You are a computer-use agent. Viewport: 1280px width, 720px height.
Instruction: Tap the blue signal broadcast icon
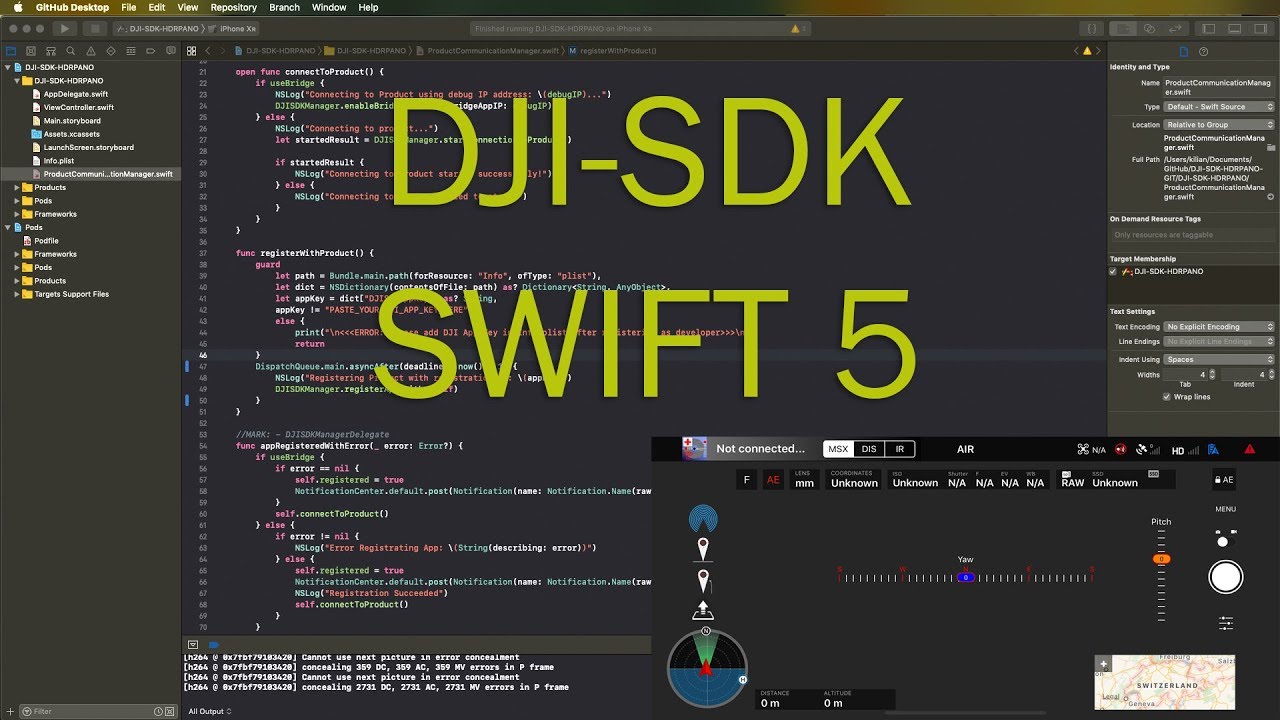point(703,518)
